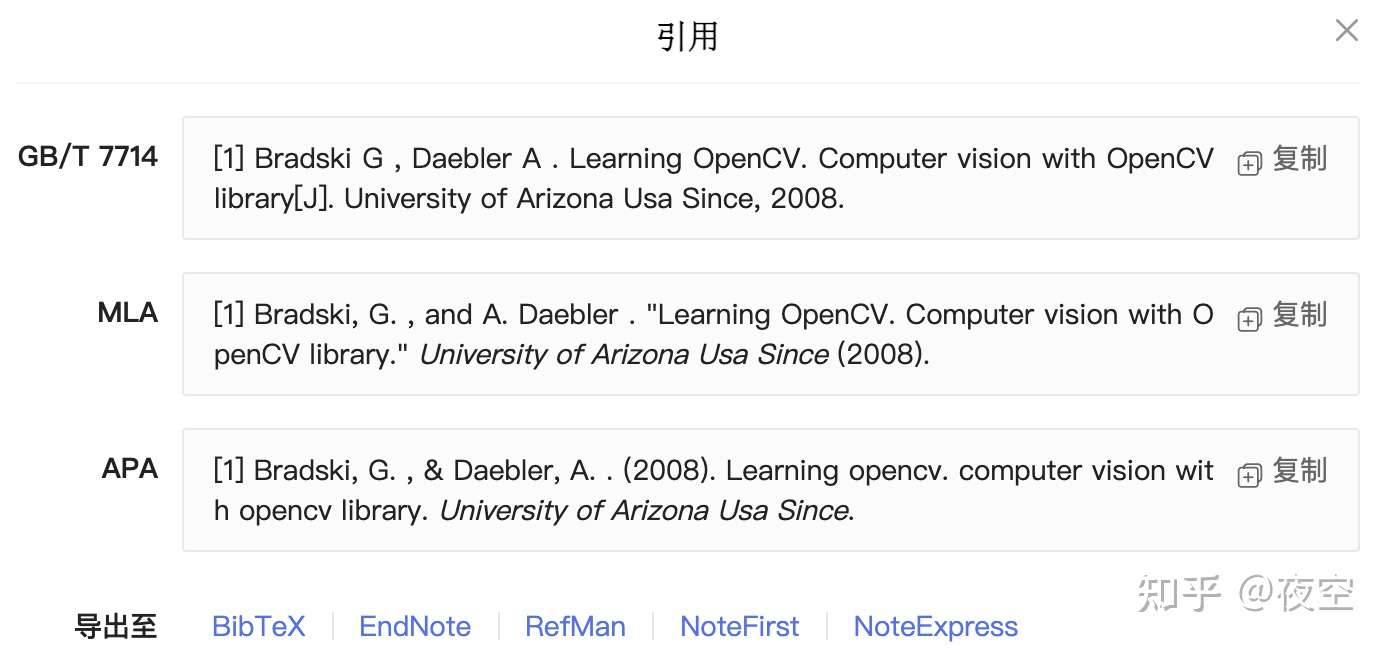Close the 引用 citation dialog

click(x=1346, y=31)
